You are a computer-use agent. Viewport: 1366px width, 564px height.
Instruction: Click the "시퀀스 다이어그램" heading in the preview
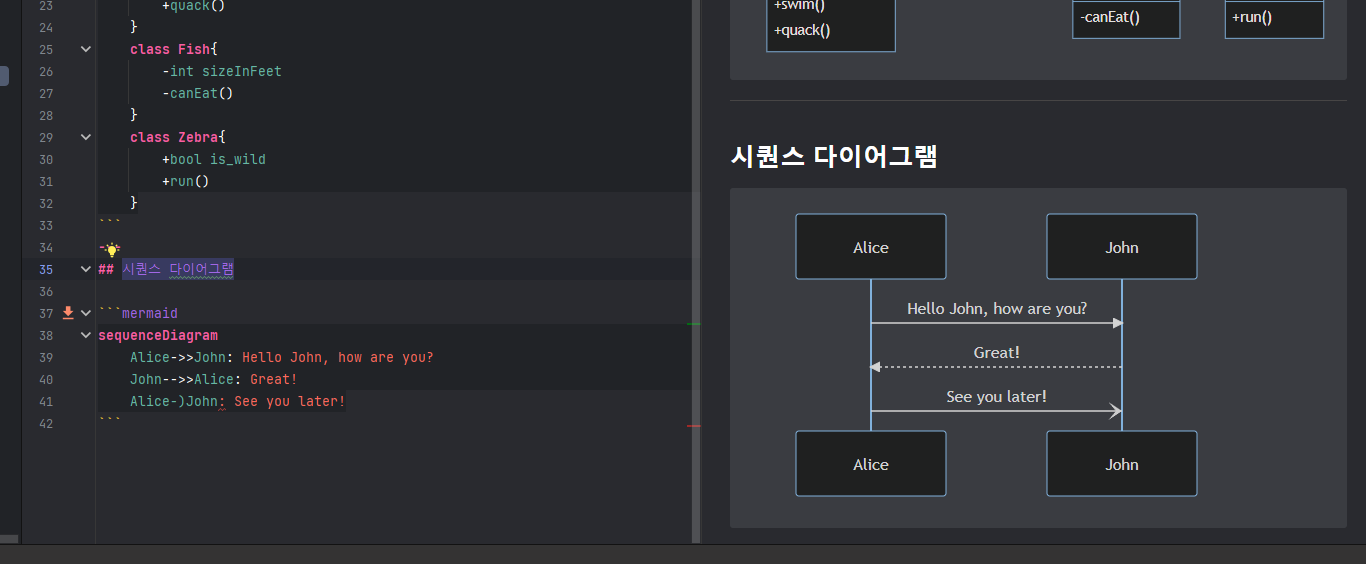[x=834, y=156]
